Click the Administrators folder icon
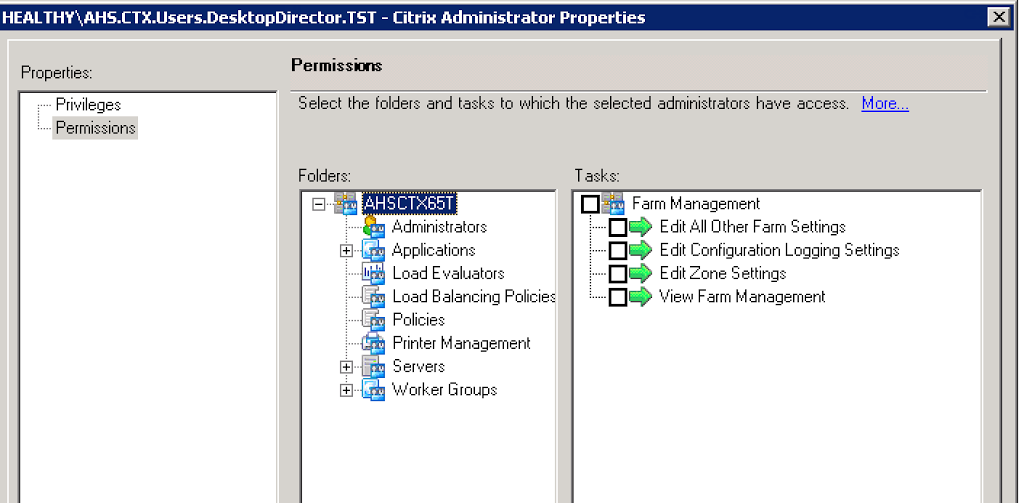Image resolution: width=1024 pixels, height=503 pixels. [x=373, y=227]
